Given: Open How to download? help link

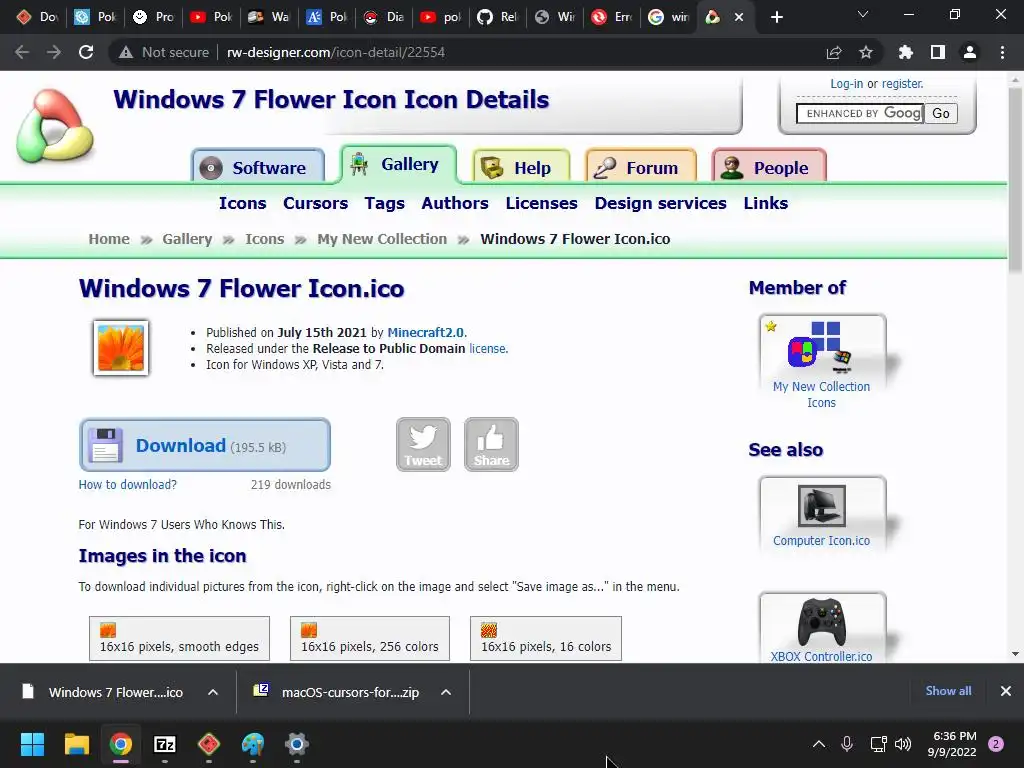Looking at the screenshot, I should click(x=127, y=485).
